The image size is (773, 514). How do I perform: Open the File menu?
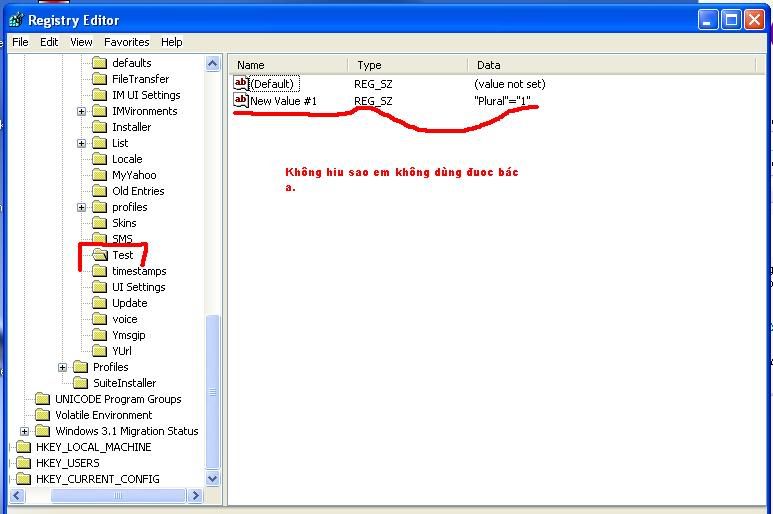point(20,42)
